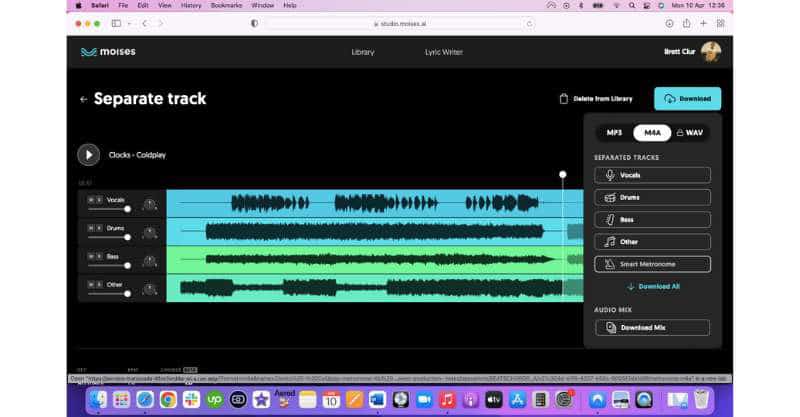Open the Safari menu
The image size is (800, 417).
click(100, 5)
